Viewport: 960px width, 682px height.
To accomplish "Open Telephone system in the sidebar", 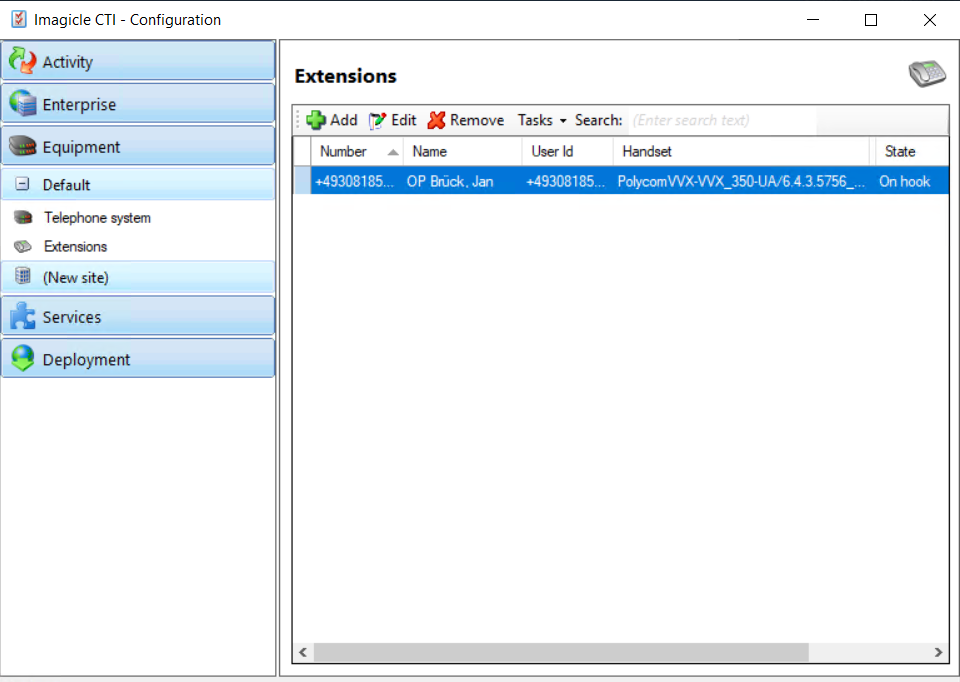I will 97,218.
